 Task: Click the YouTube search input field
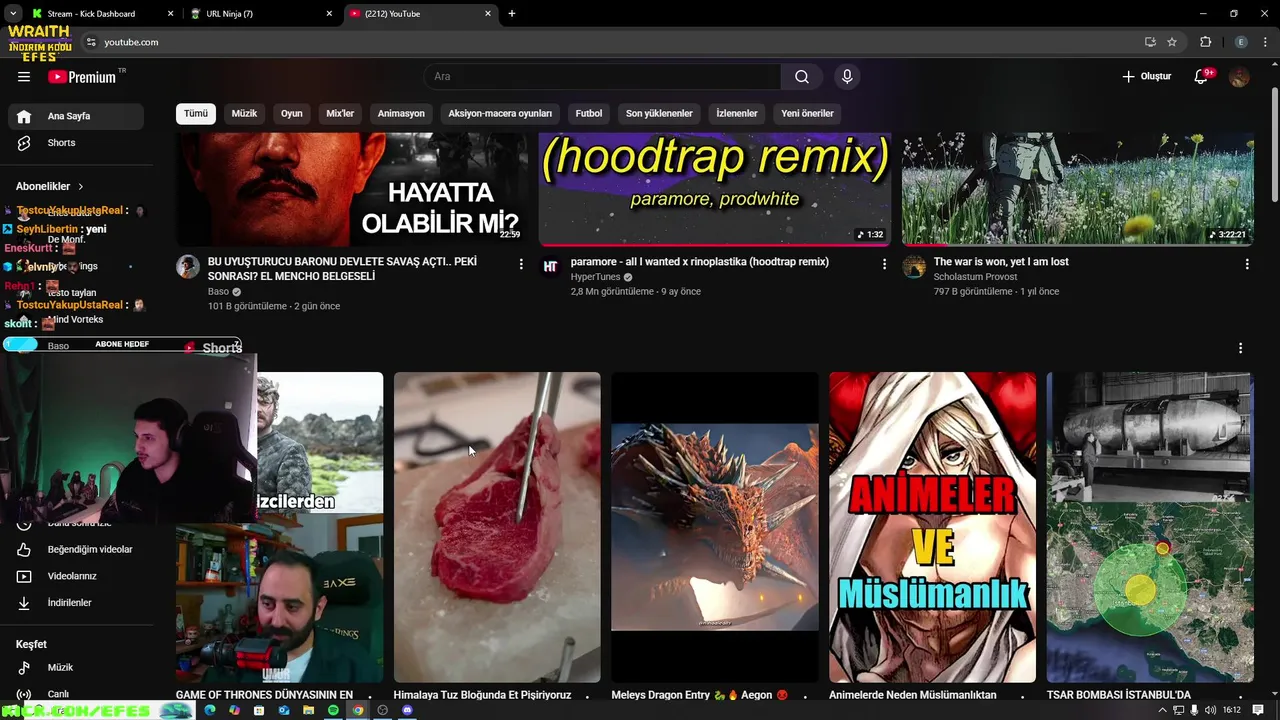tap(602, 77)
